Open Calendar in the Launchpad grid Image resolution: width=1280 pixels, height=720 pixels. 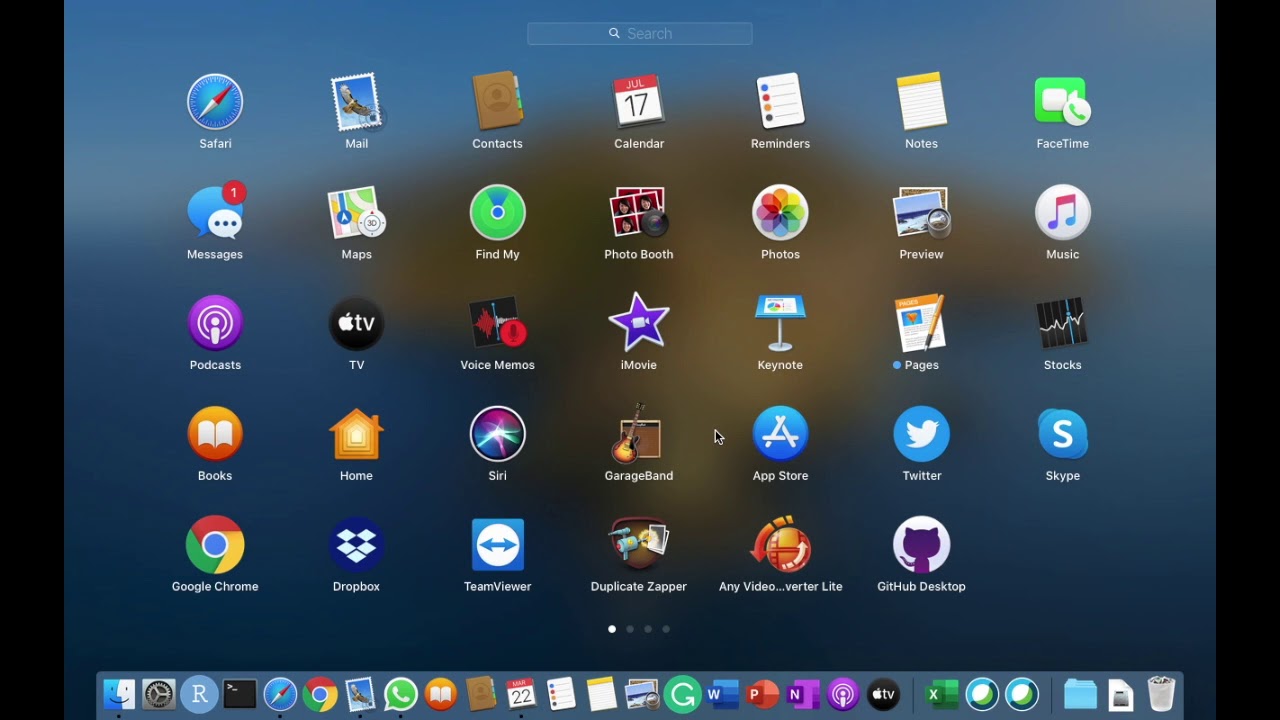coord(639,102)
